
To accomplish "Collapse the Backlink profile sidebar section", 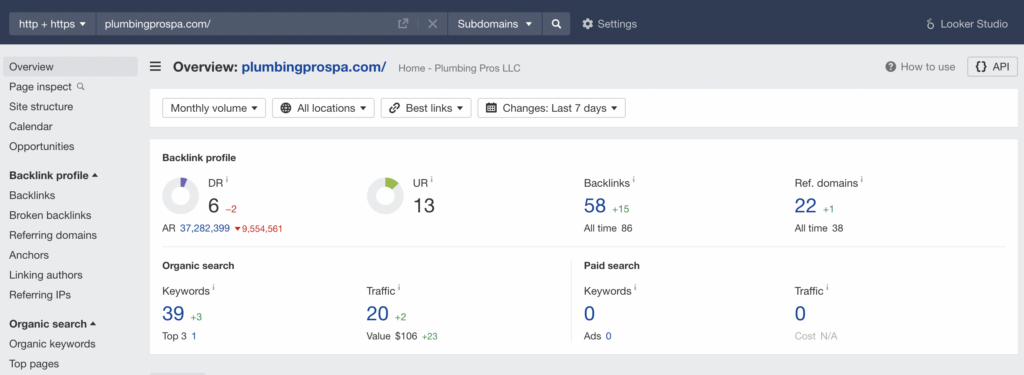I will [x=54, y=175].
